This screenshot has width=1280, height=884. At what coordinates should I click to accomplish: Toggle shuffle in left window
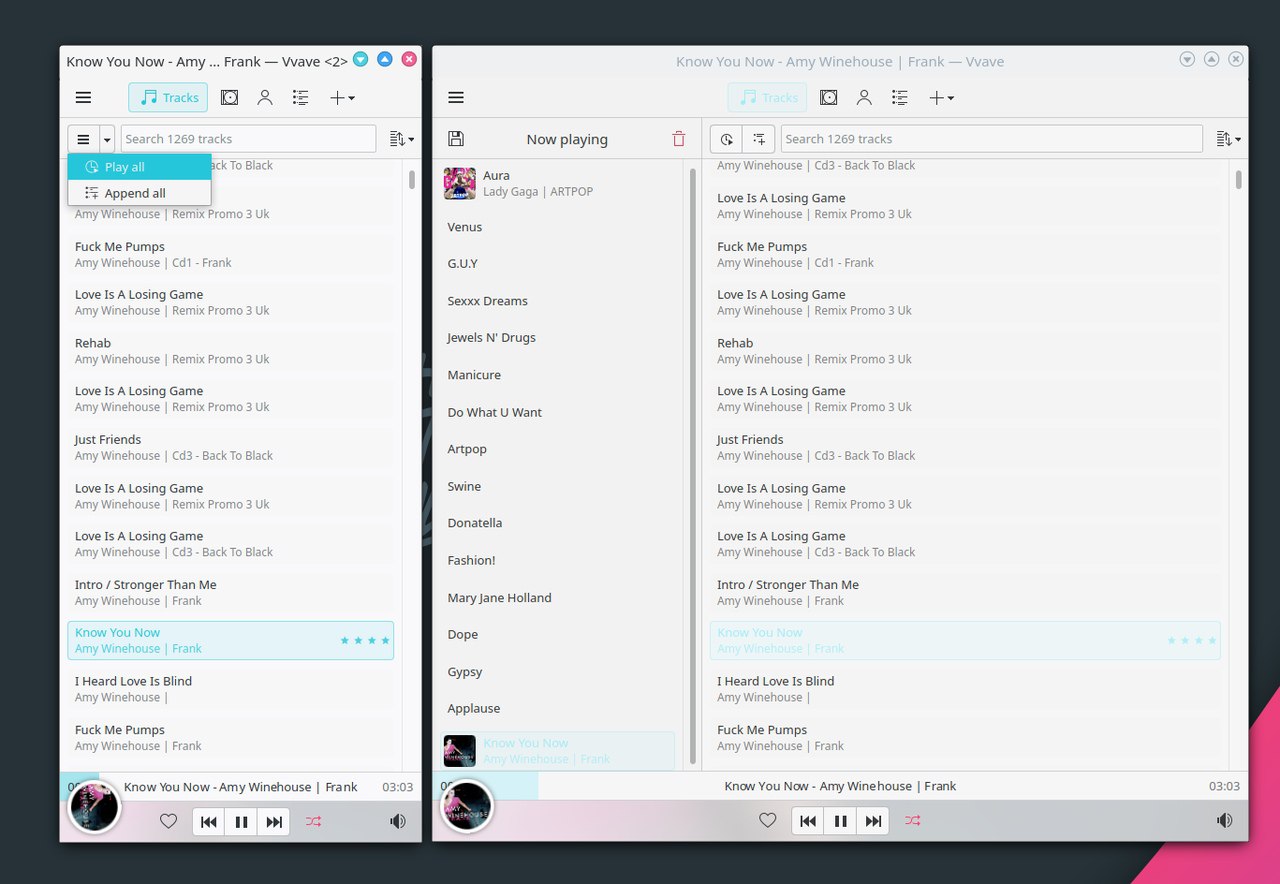[x=314, y=821]
